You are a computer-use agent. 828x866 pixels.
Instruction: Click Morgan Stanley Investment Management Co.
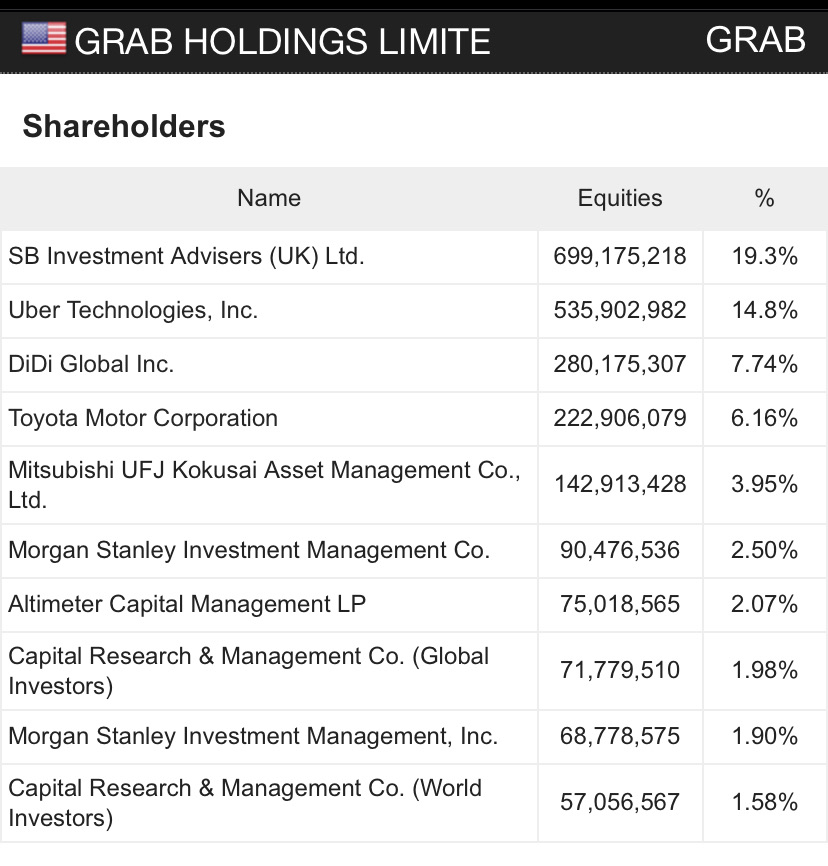pyautogui.click(x=249, y=550)
